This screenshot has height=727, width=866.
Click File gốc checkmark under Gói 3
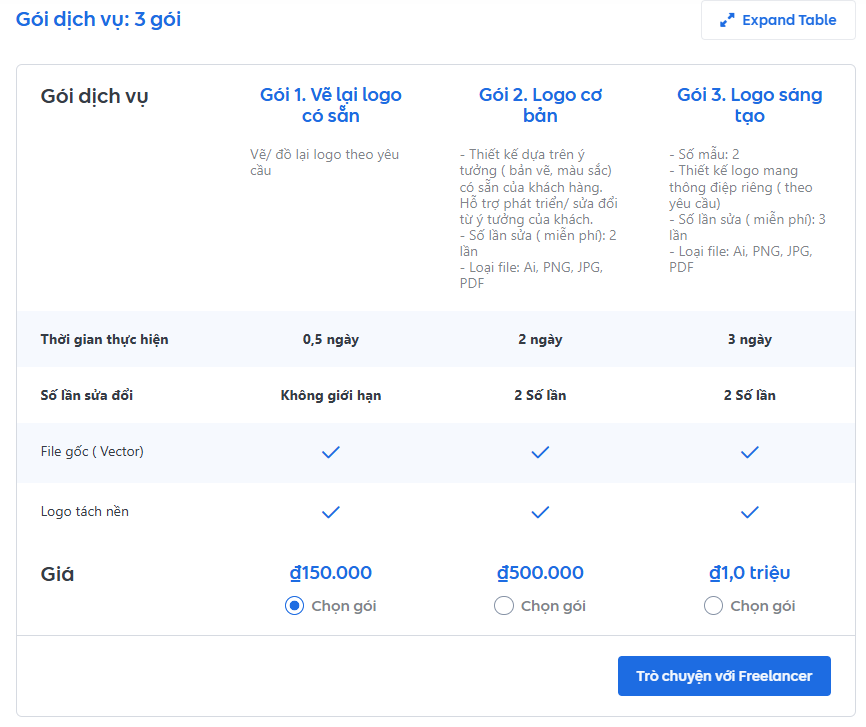pyautogui.click(x=750, y=452)
